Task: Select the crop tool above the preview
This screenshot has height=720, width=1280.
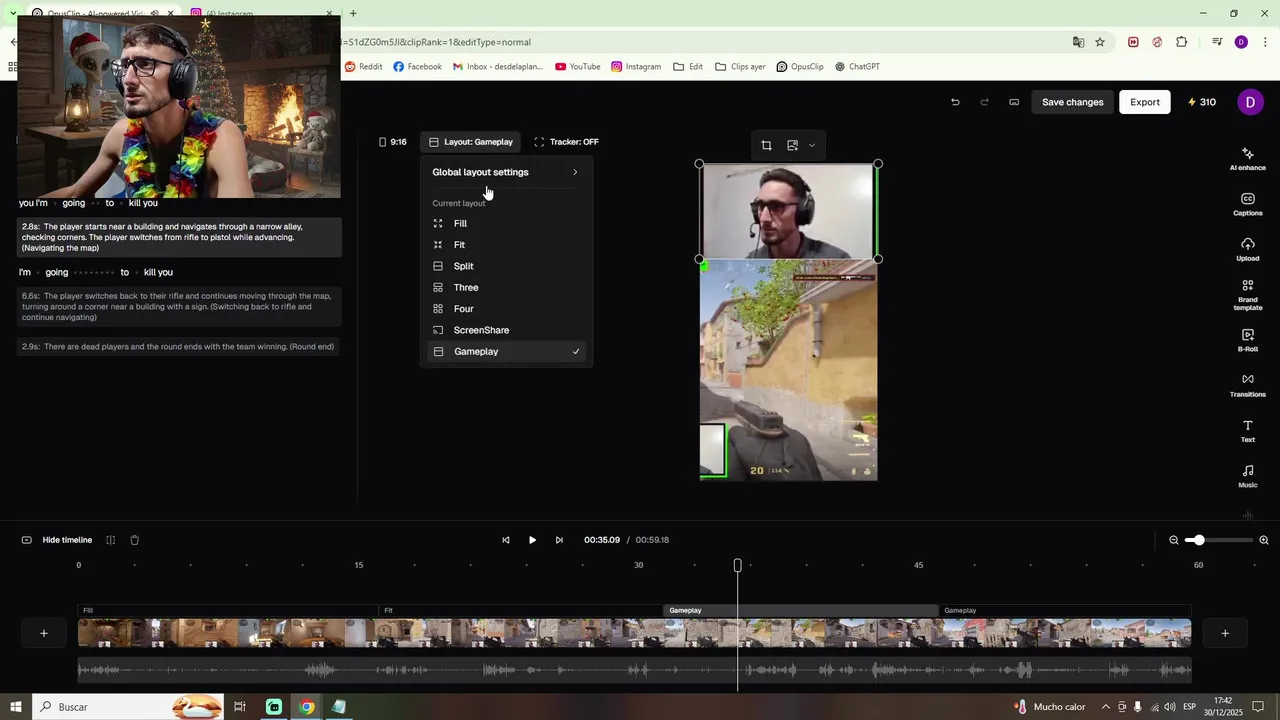Action: (766, 145)
